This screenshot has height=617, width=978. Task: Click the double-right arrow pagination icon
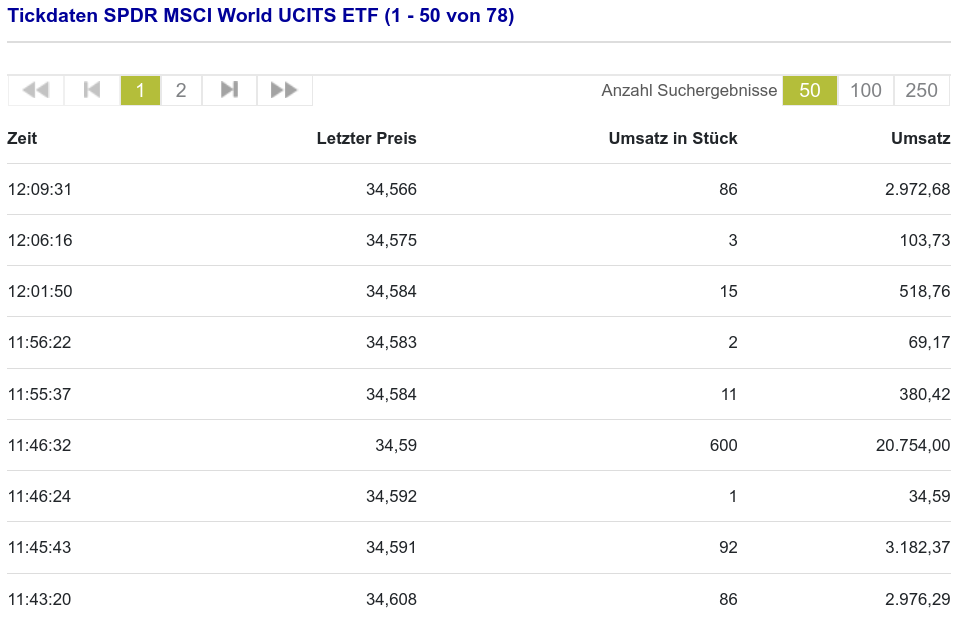(x=285, y=90)
